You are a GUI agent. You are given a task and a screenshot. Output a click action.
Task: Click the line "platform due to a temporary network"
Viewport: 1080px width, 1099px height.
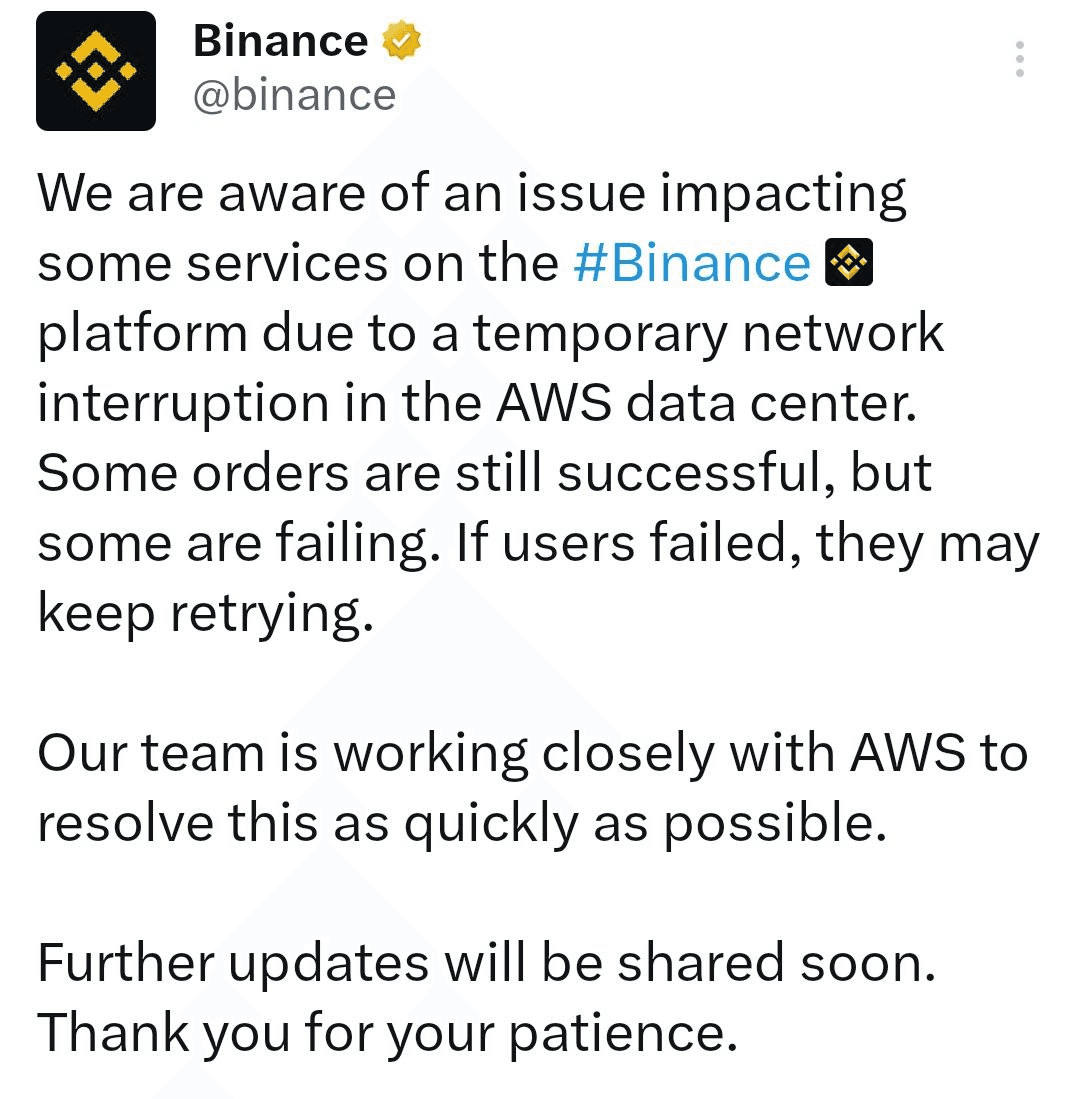pyautogui.click(x=490, y=334)
